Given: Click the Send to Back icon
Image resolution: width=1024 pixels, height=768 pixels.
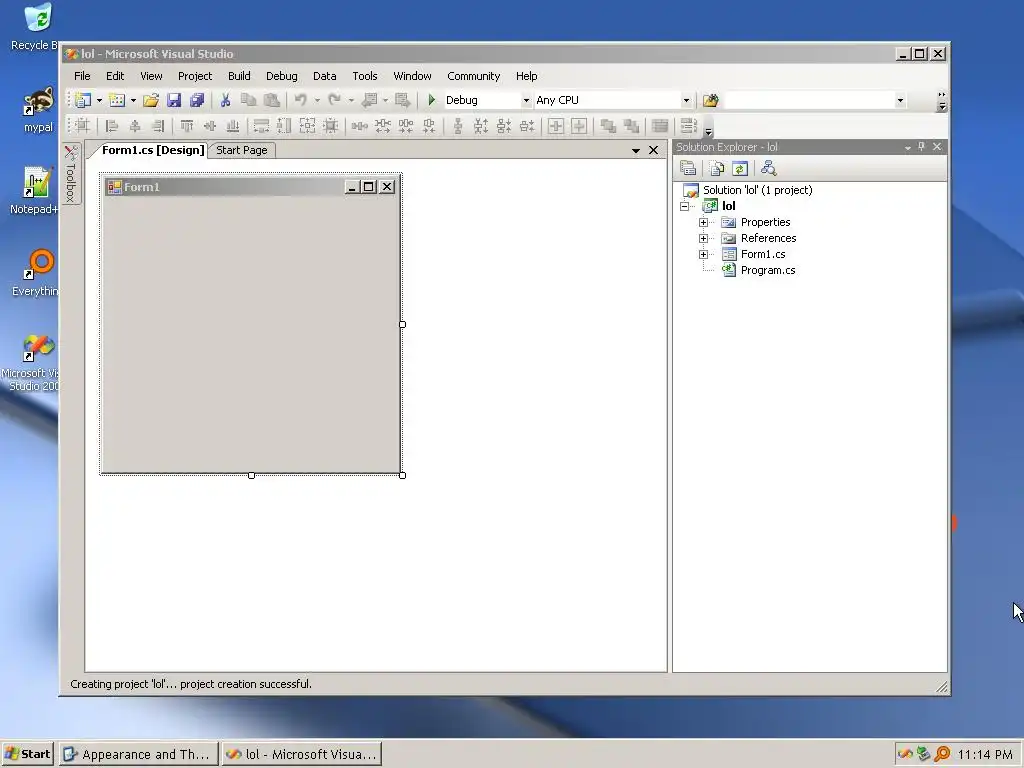Looking at the screenshot, I should click(x=631, y=125).
